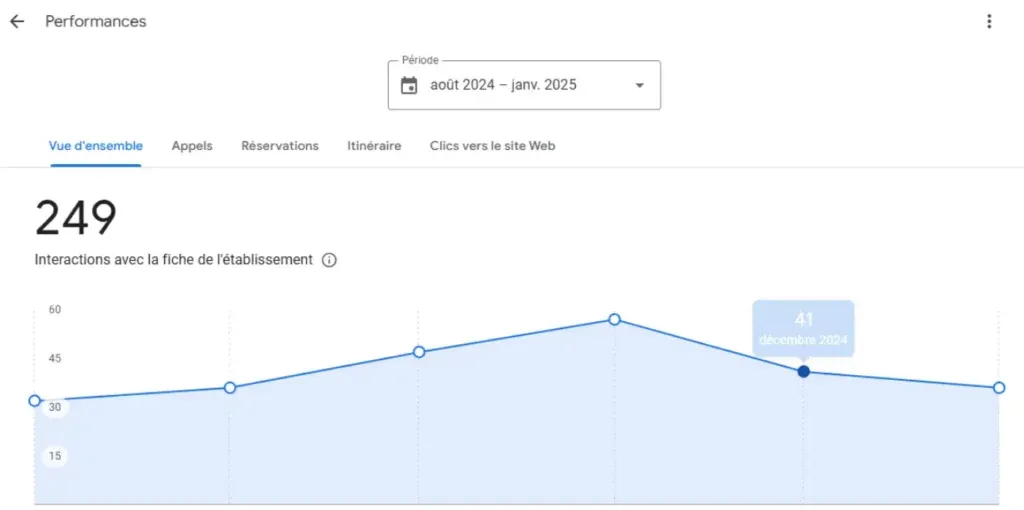Open the three-dot more options menu
Viewport: 1024px width, 510px height.
coord(989,21)
